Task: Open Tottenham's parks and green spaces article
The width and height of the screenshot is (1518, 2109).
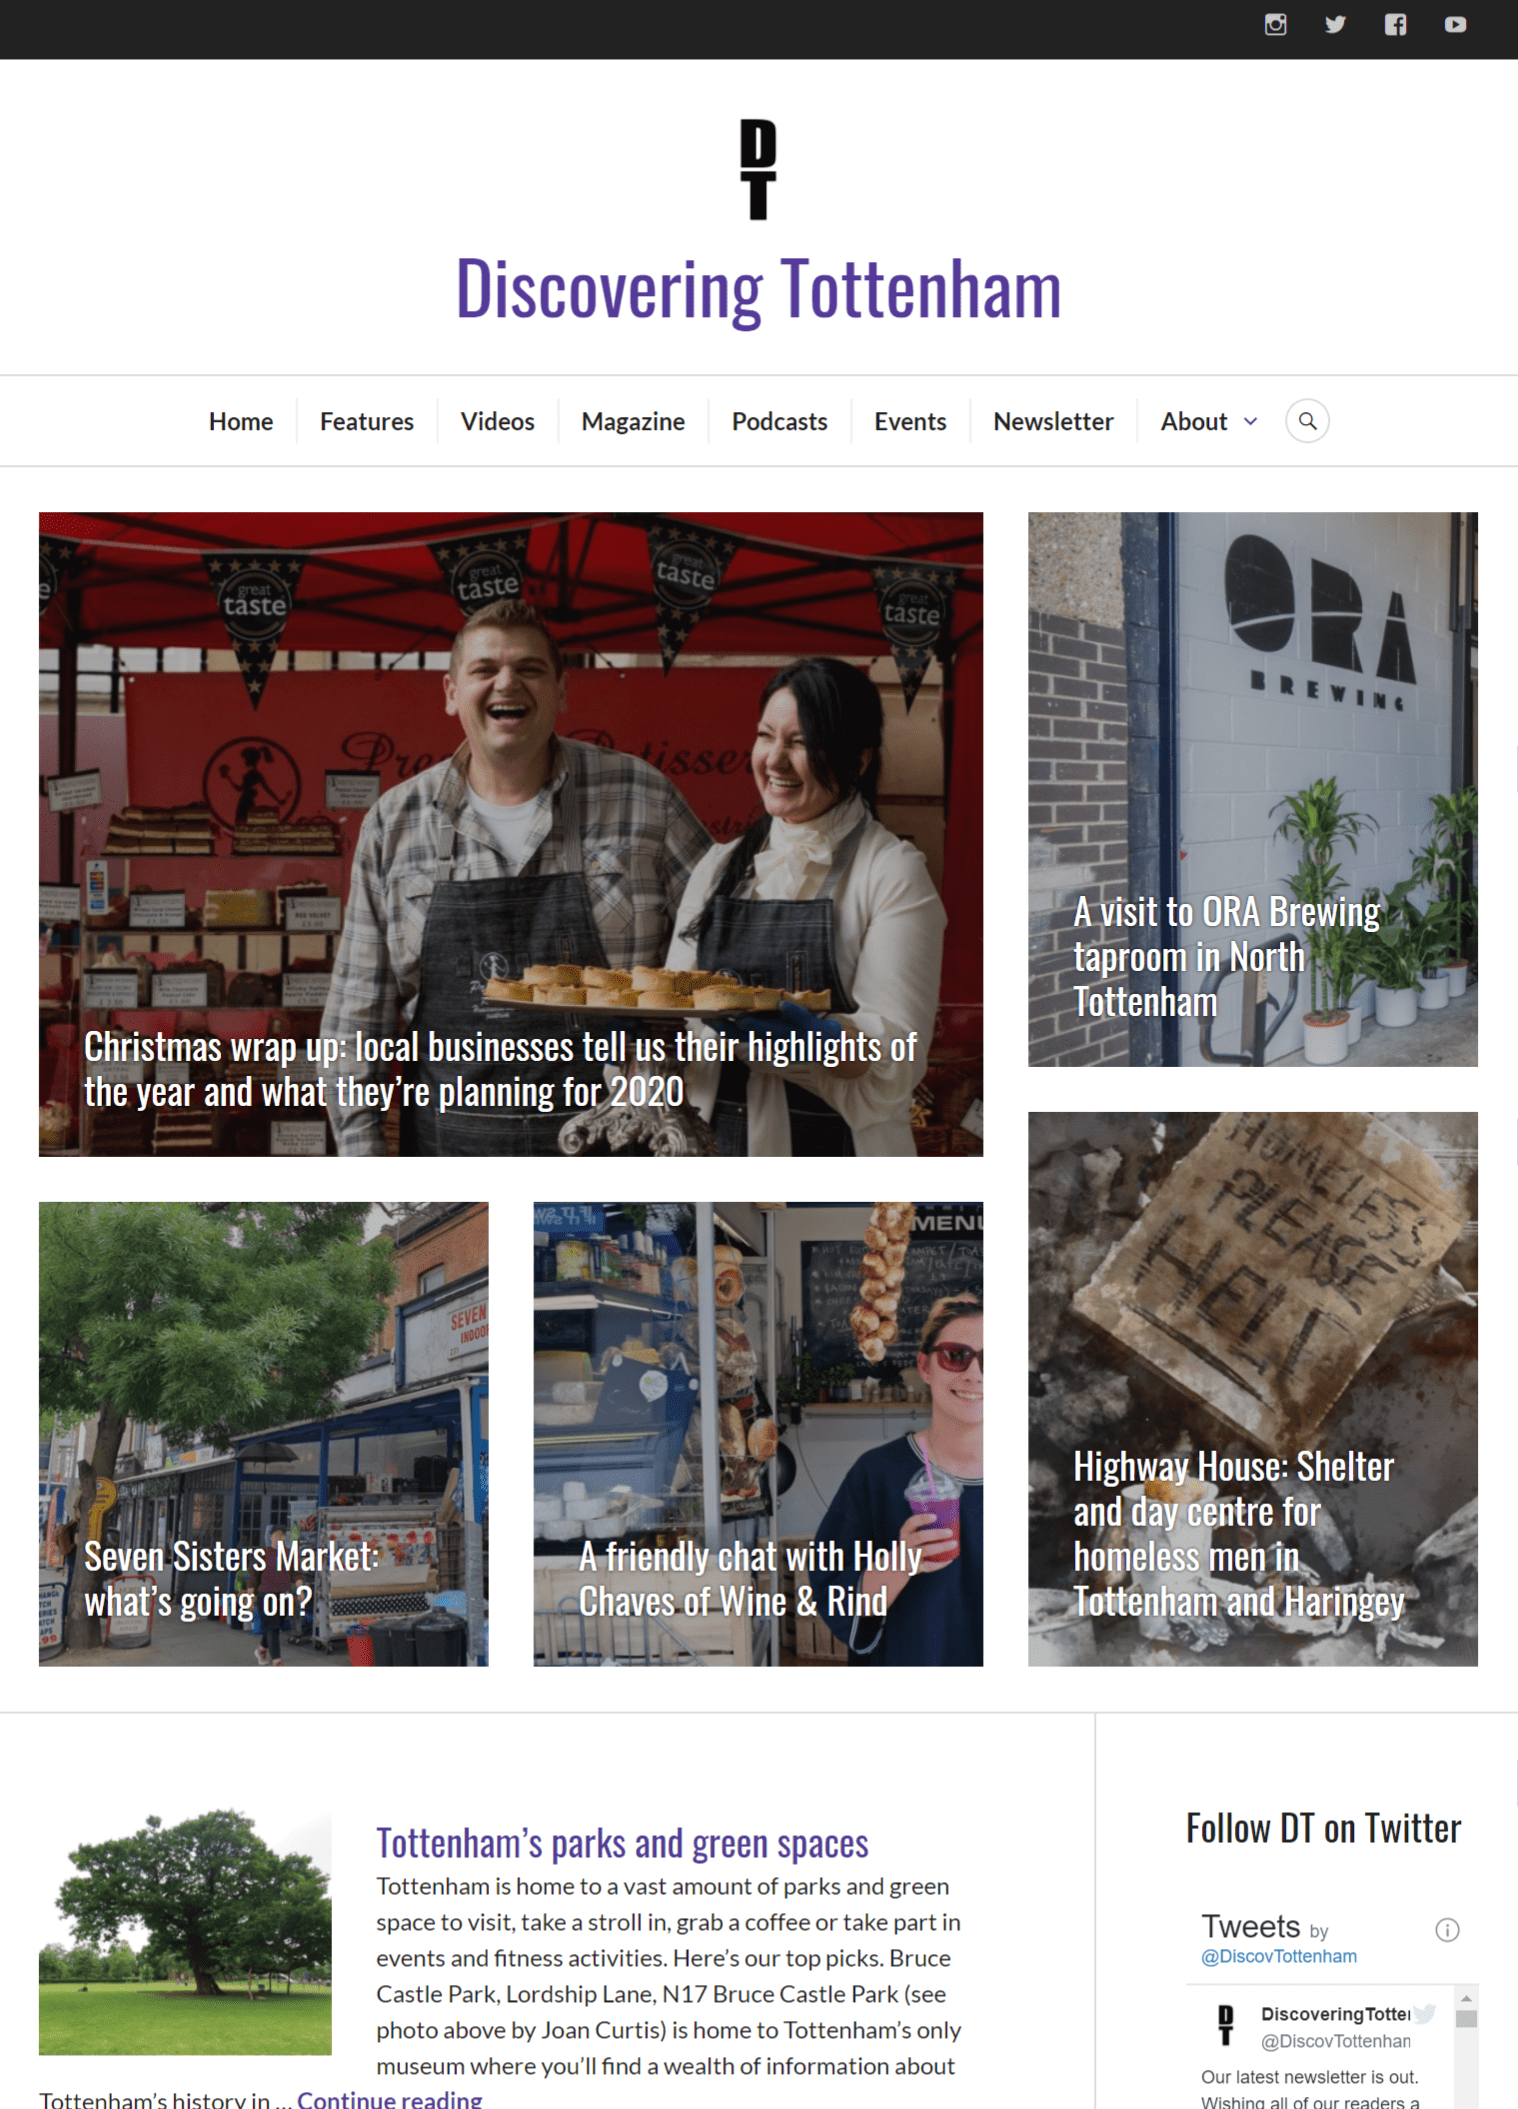Action: point(622,1842)
